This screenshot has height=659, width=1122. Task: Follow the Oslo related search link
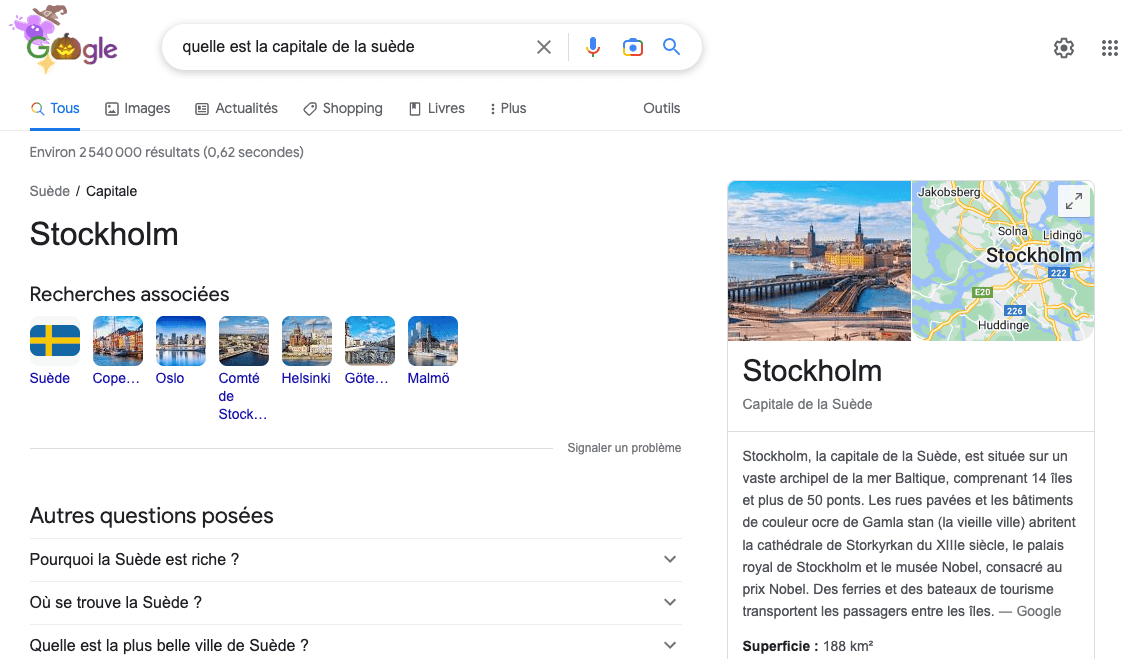click(x=170, y=378)
